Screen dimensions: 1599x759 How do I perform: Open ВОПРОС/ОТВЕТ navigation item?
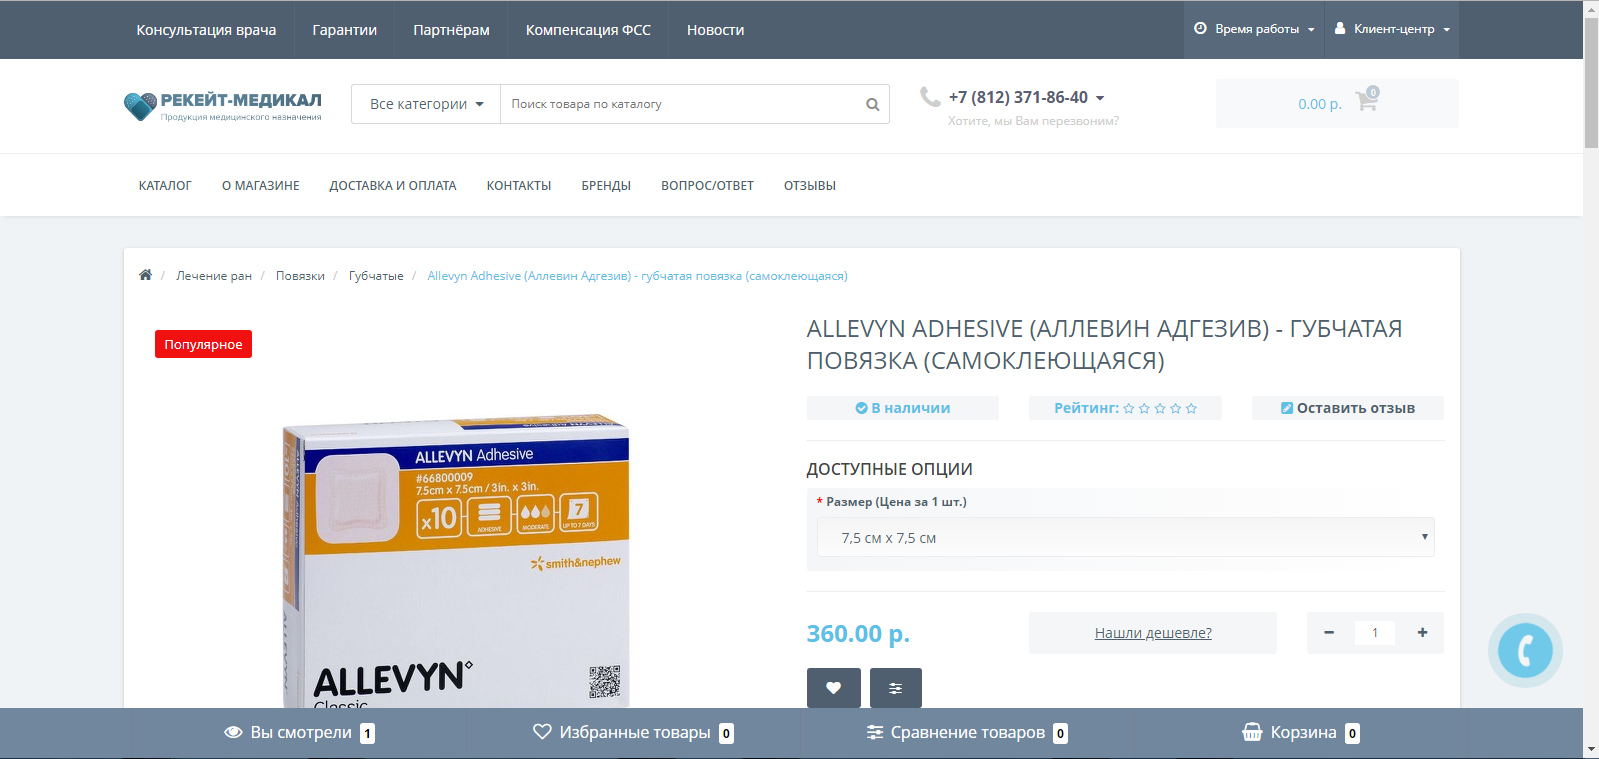click(x=707, y=186)
